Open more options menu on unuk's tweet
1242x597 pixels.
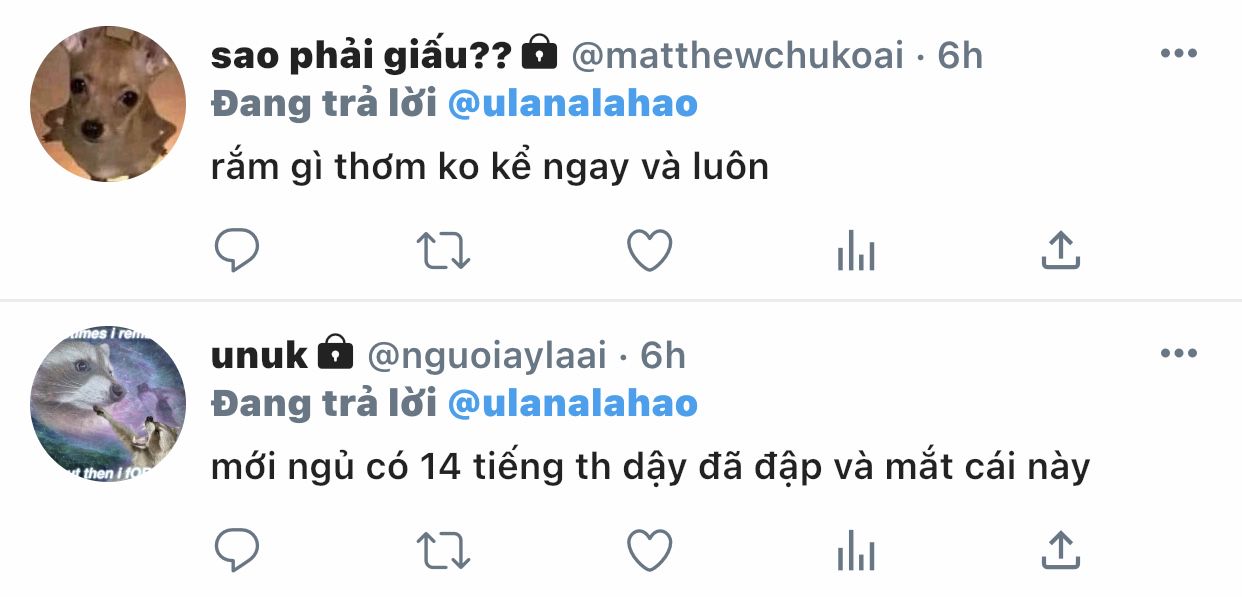(x=1178, y=353)
